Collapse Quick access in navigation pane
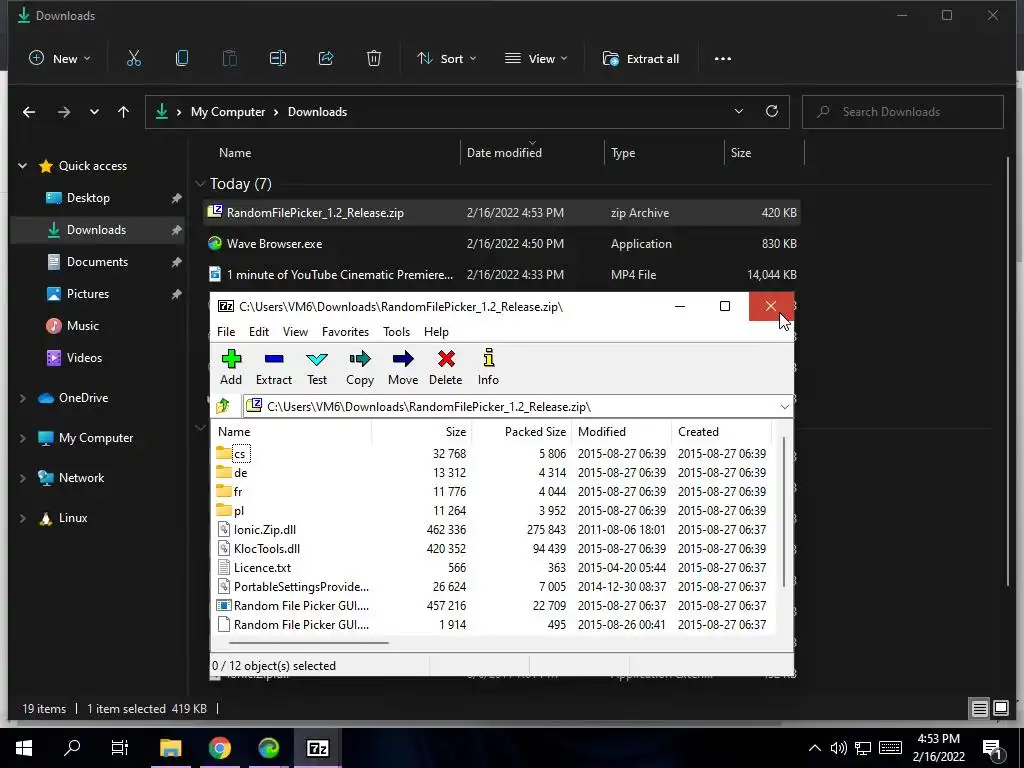Viewport: 1024px width, 768px height. tap(23, 166)
